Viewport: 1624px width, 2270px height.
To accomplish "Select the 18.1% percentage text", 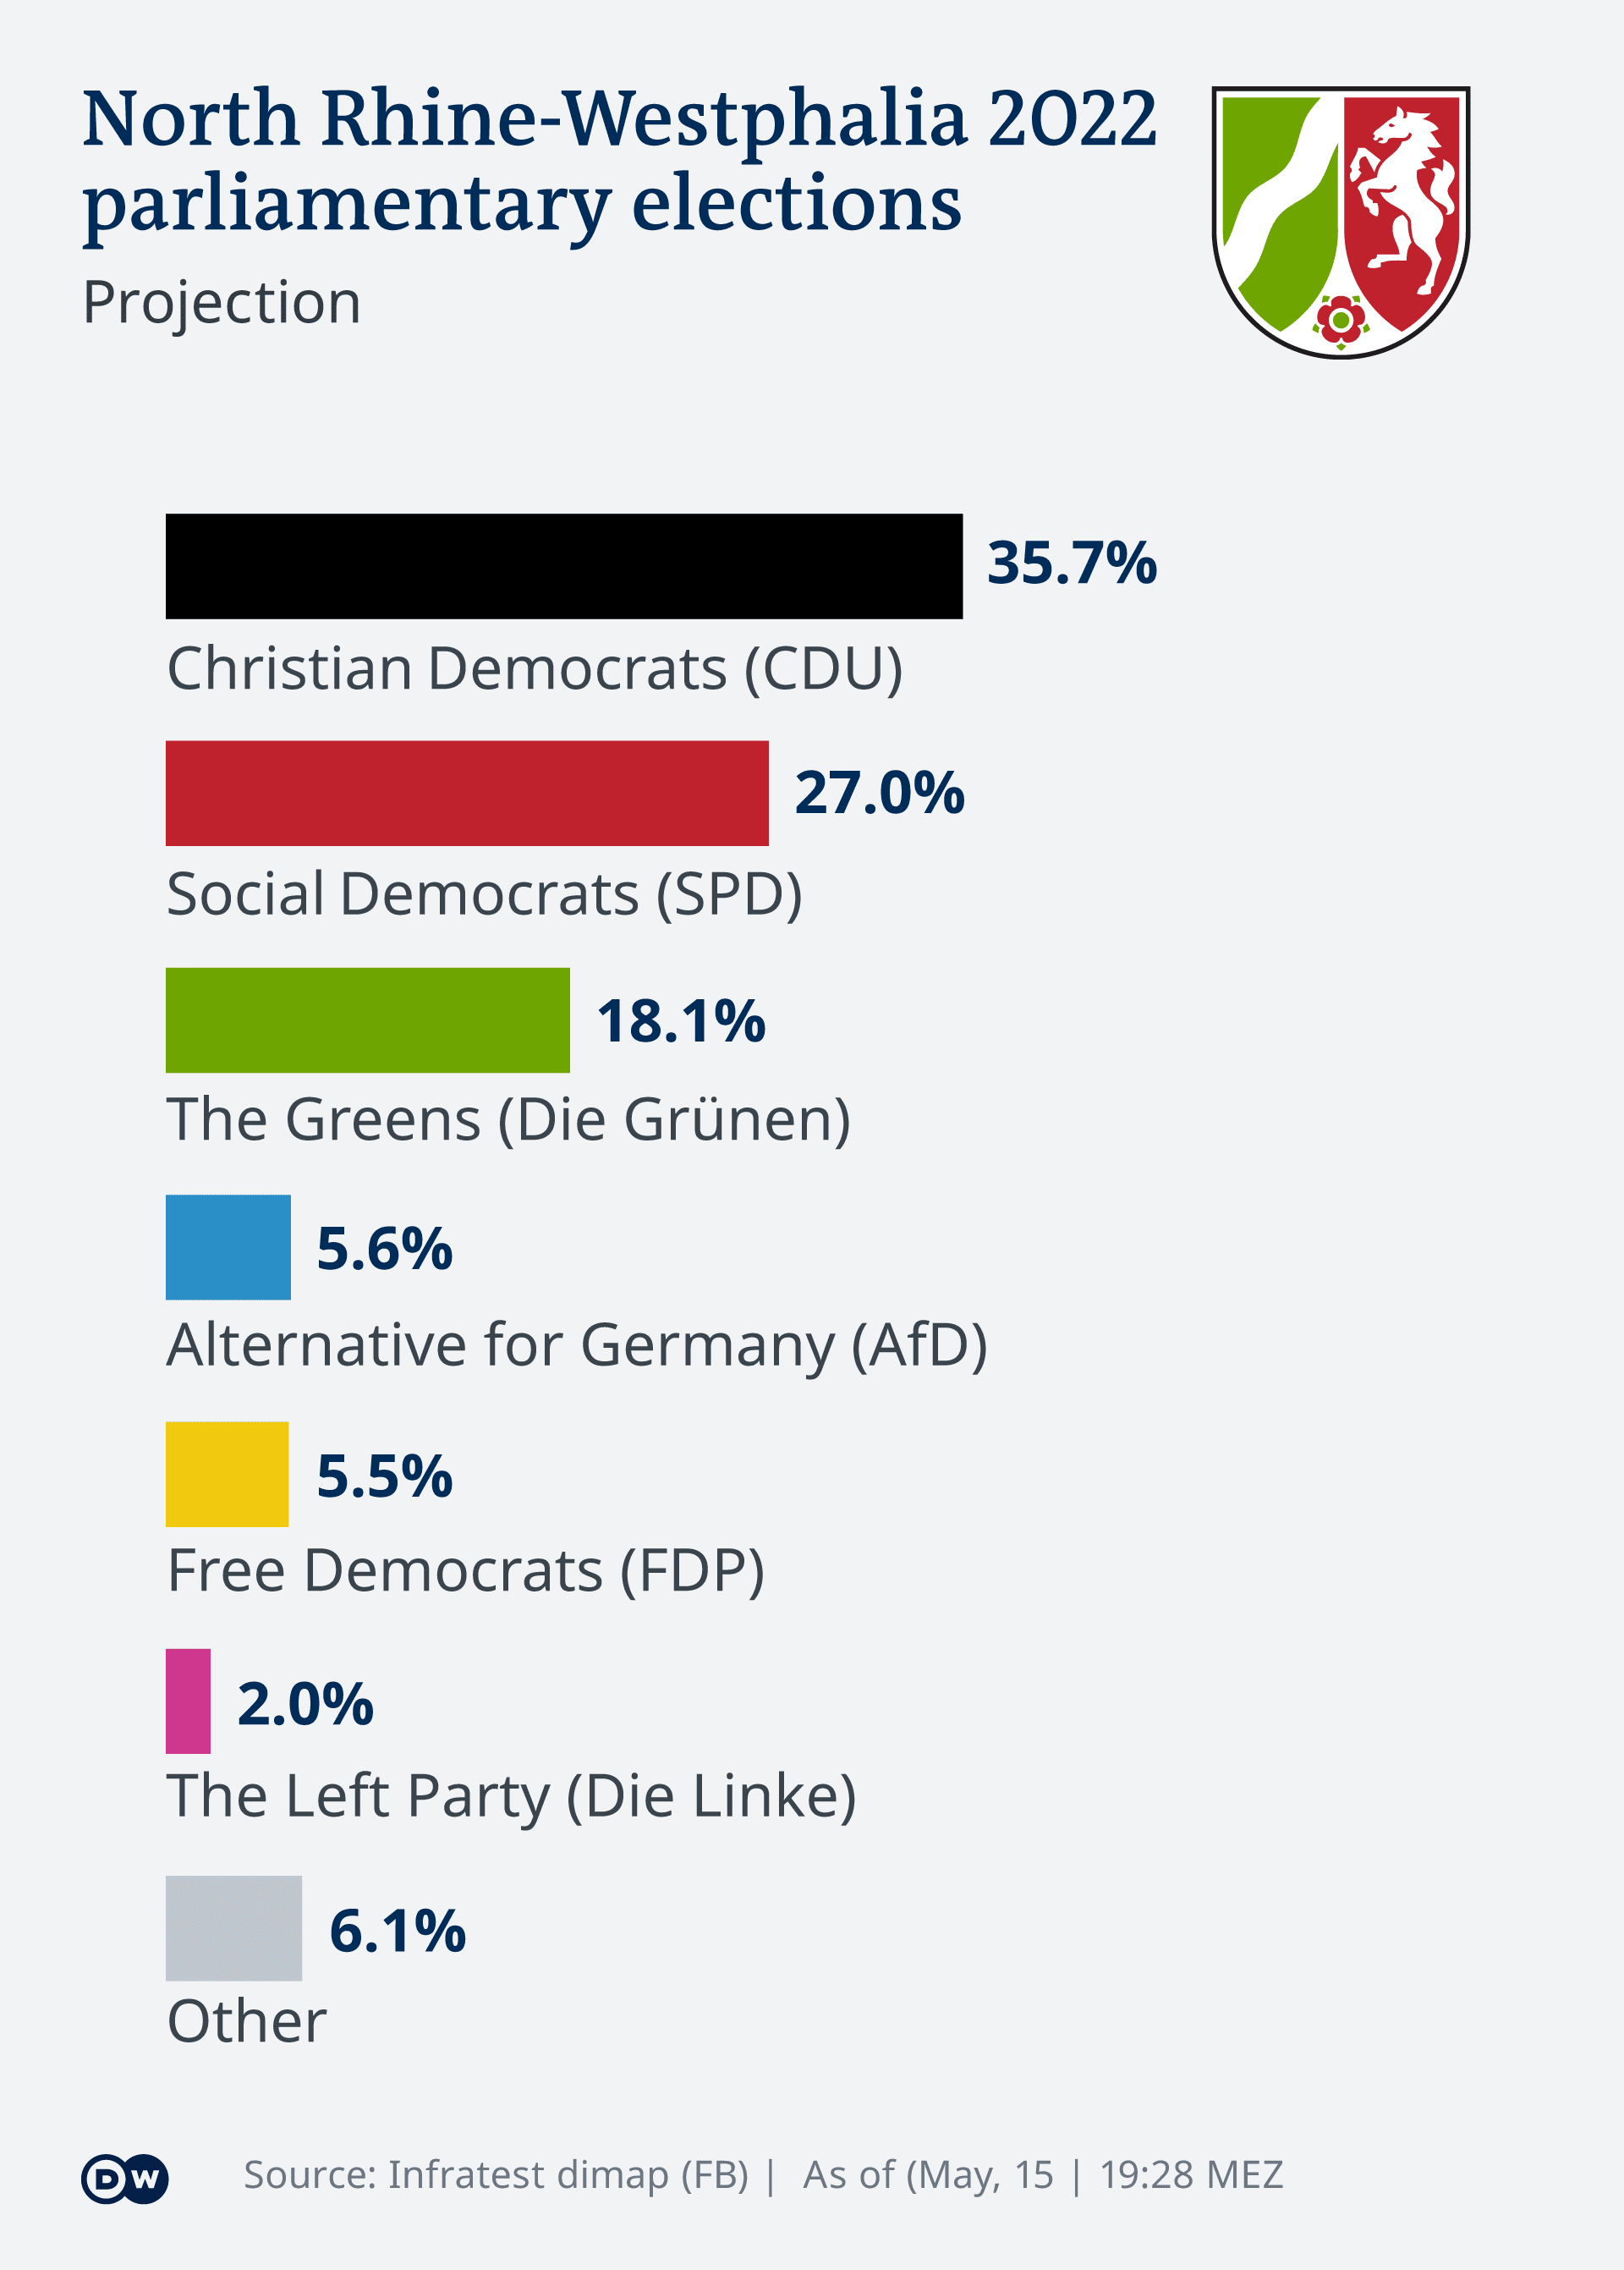I will [681, 1021].
